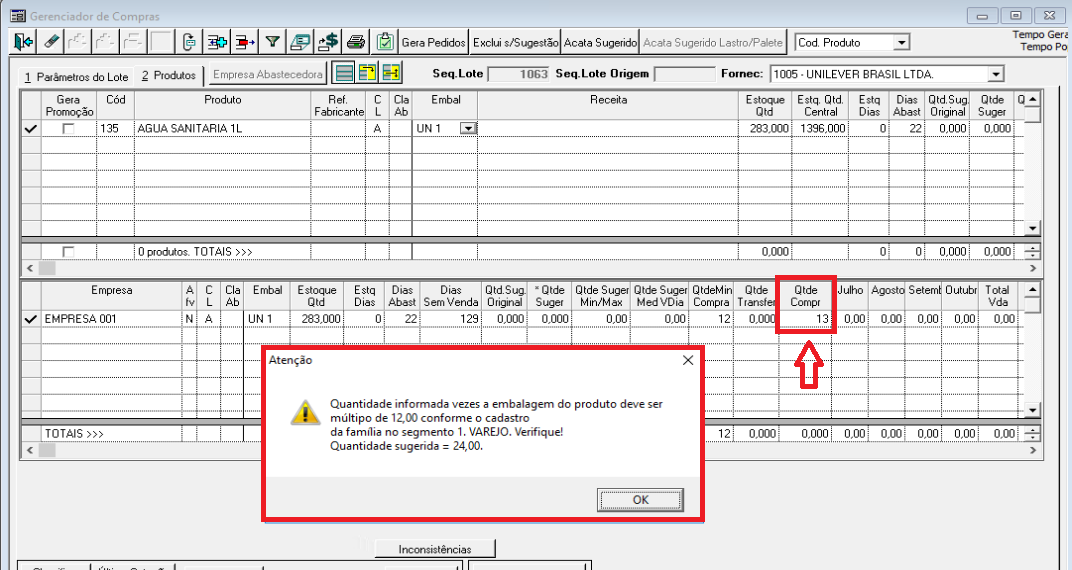Click the Seq.Lote Origem field
1072x570 pixels.
tap(682, 74)
